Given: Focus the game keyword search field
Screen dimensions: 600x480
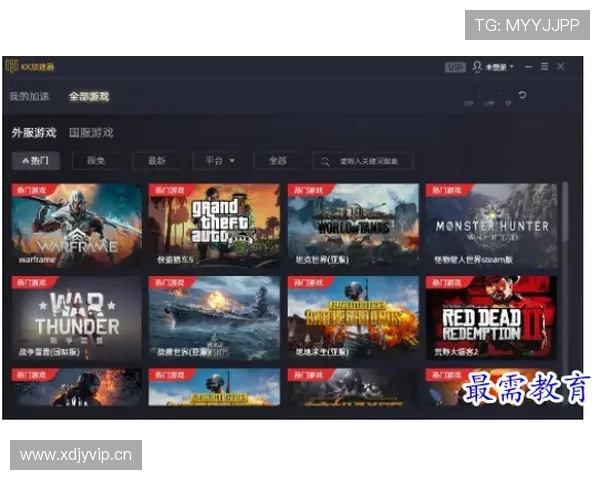Looking at the screenshot, I should point(363,161).
